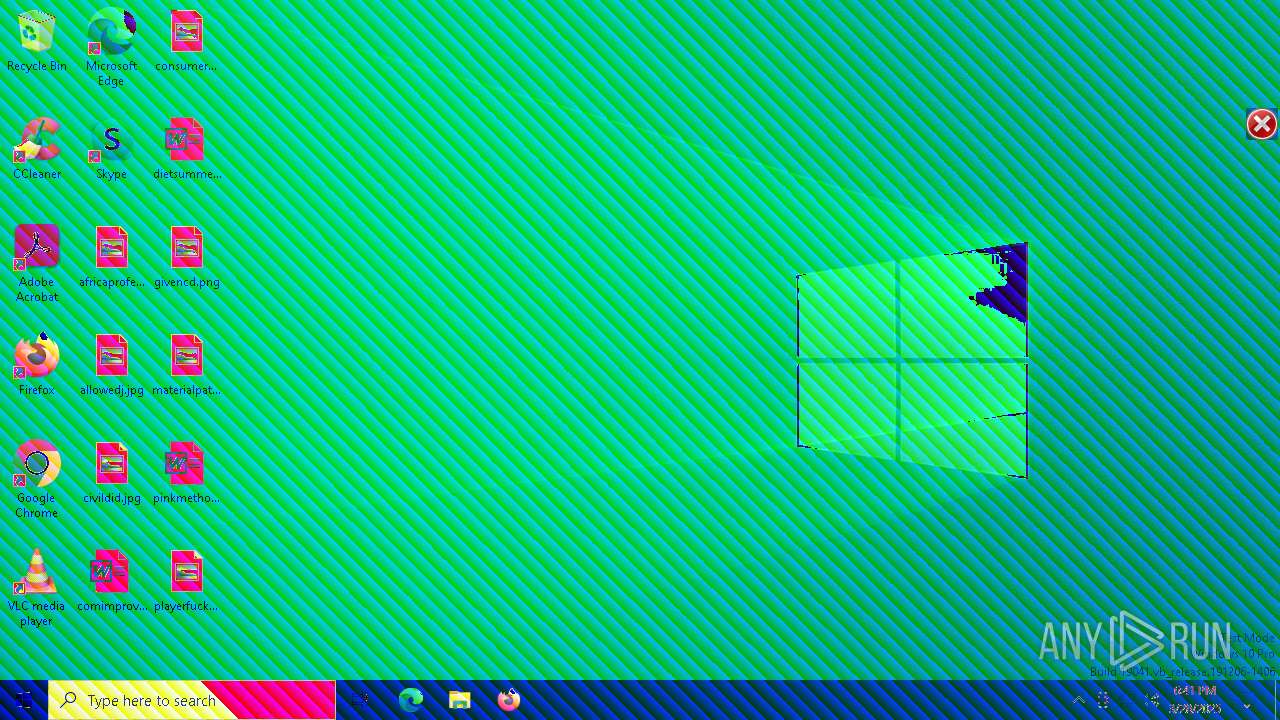Launch Firefox from the taskbar
The image size is (1280, 720).
pos(509,700)
